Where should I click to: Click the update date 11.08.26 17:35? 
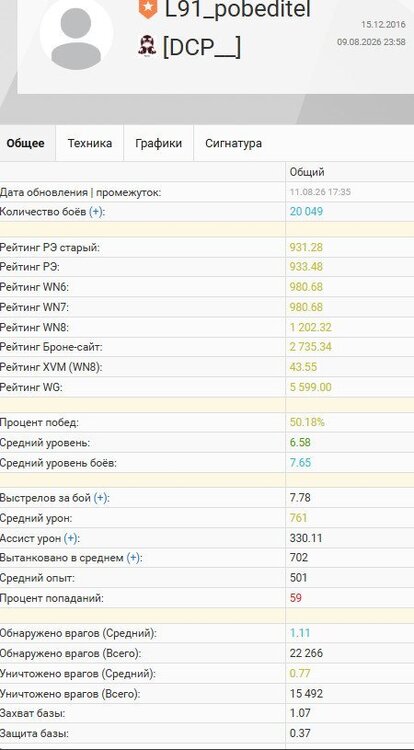click(320, 192)
